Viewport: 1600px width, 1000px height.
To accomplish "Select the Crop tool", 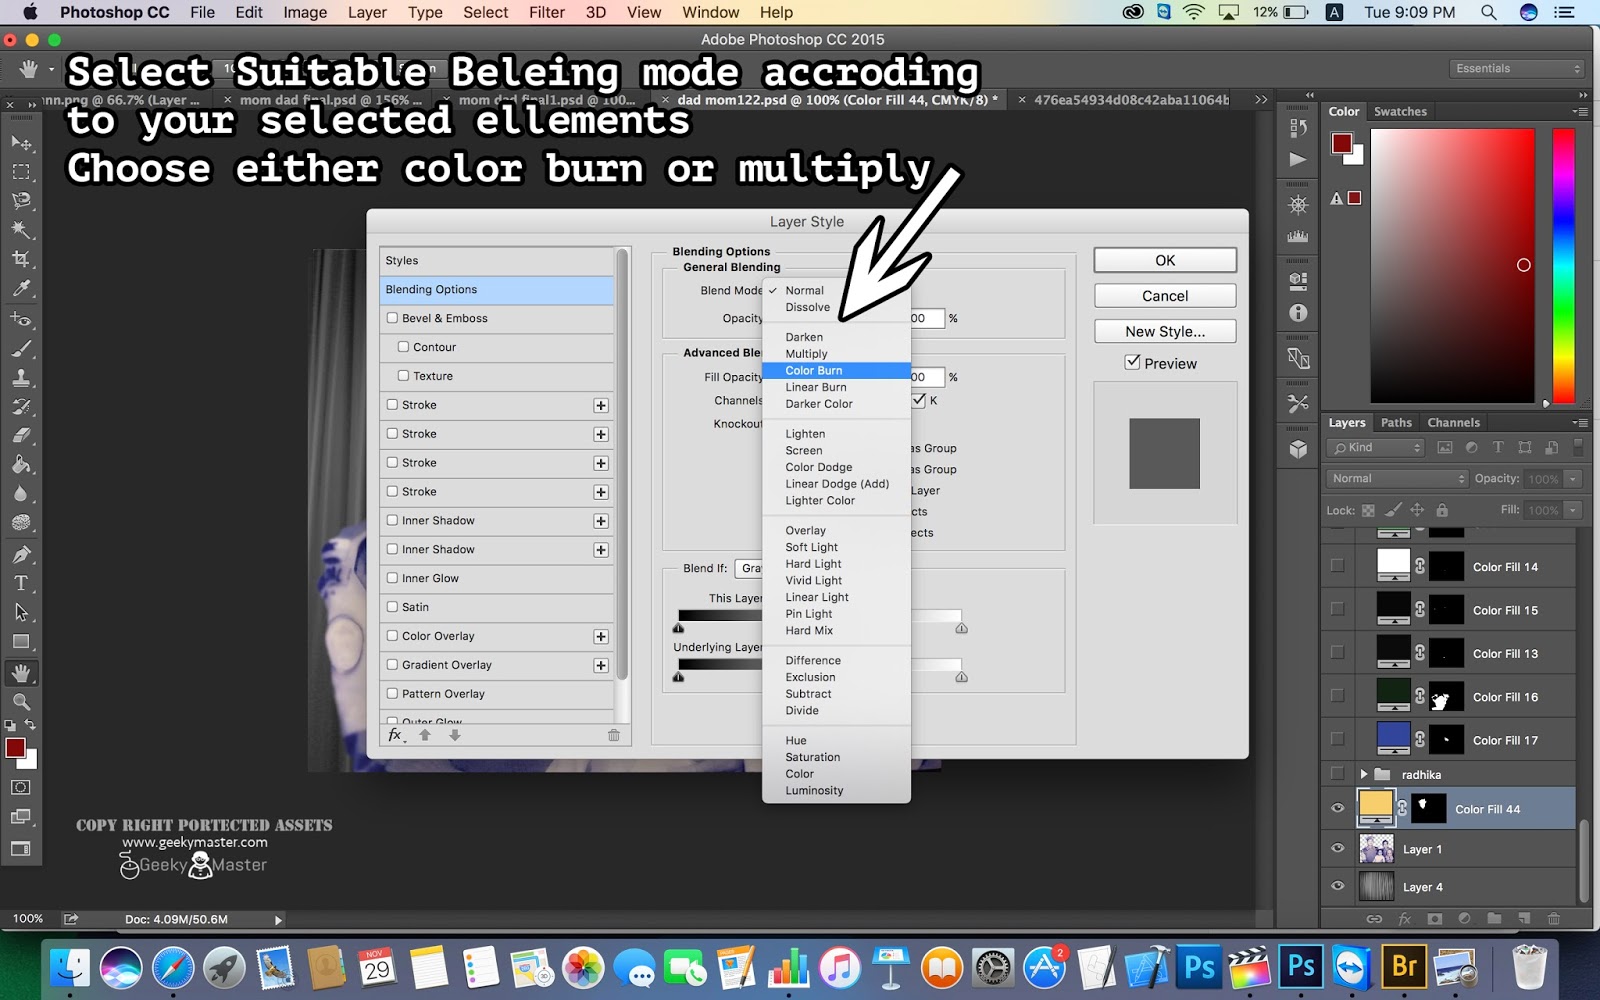I will tap(21, 259).
